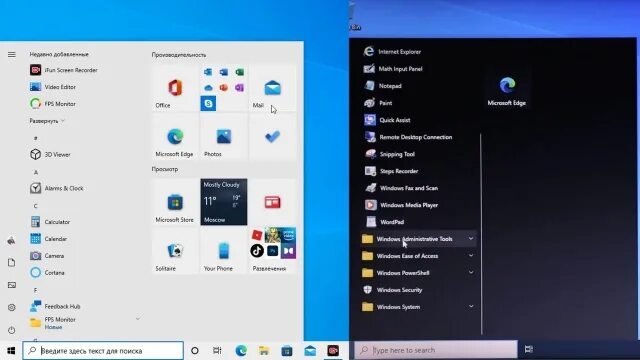Open Feedback Hub app
The height and width of the screenshot is (360, 640).
click(55, 306)
